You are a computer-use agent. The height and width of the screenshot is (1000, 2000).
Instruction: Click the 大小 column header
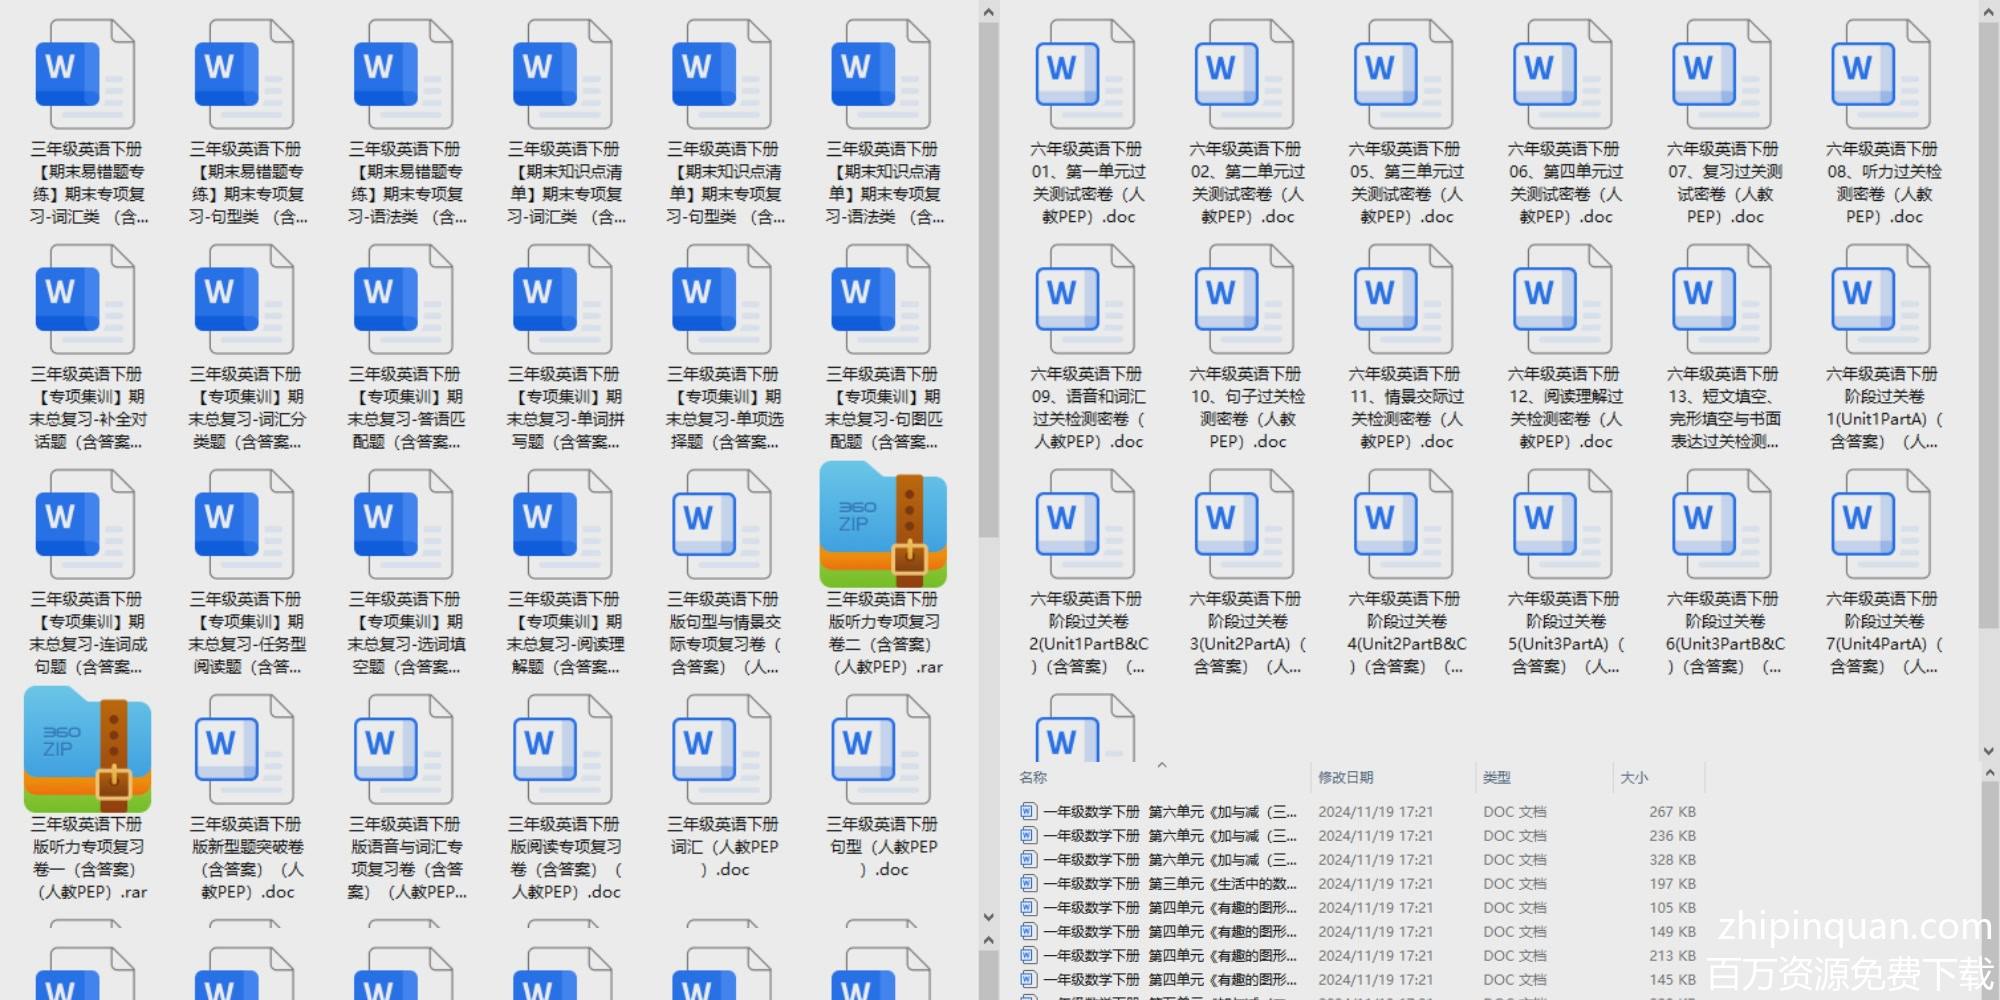(x=1634, y=778)
